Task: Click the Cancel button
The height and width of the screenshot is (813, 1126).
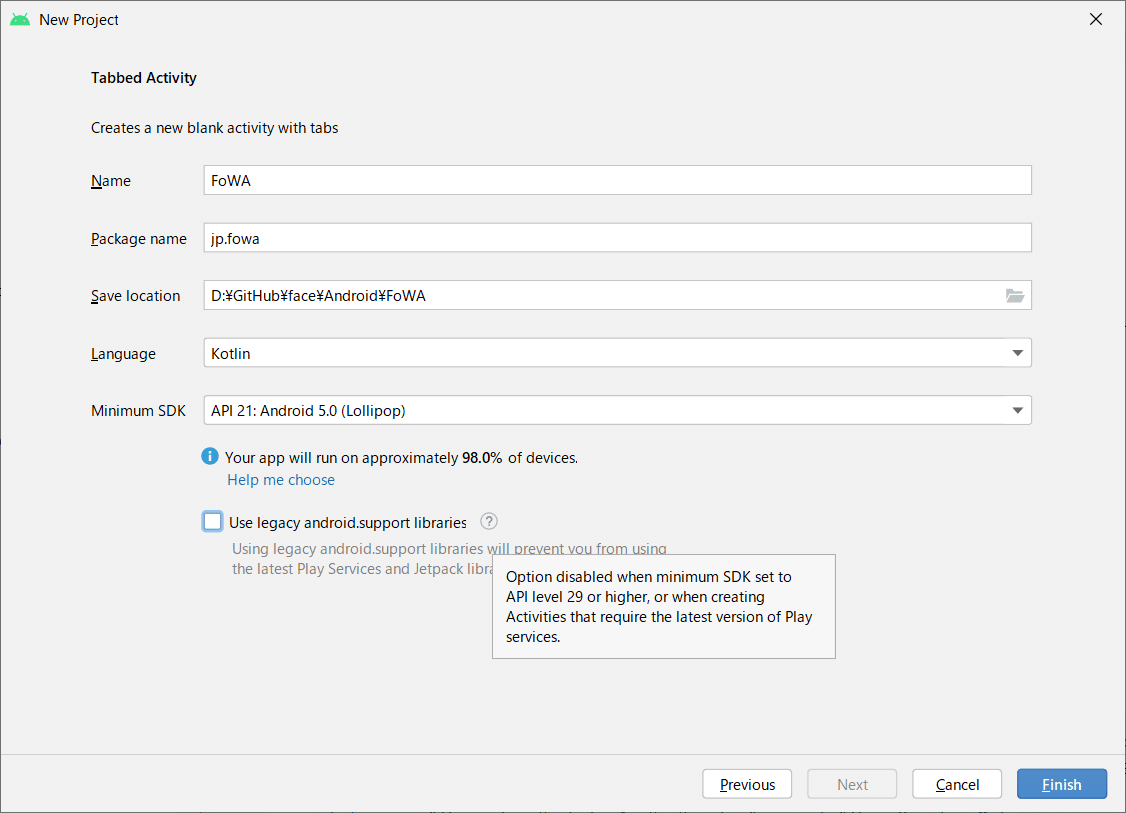Action: 956,784
